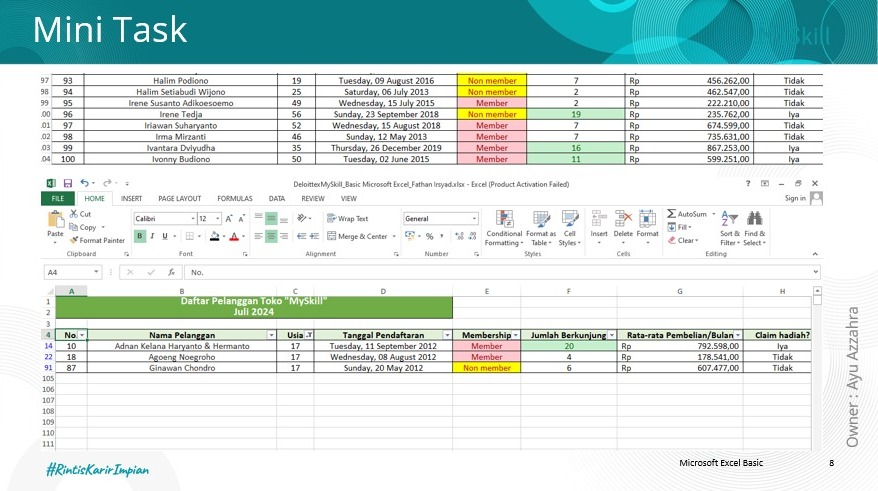Expand the Name Box dropdown
This screenshot has height=491, width=878.
(96, 272)
